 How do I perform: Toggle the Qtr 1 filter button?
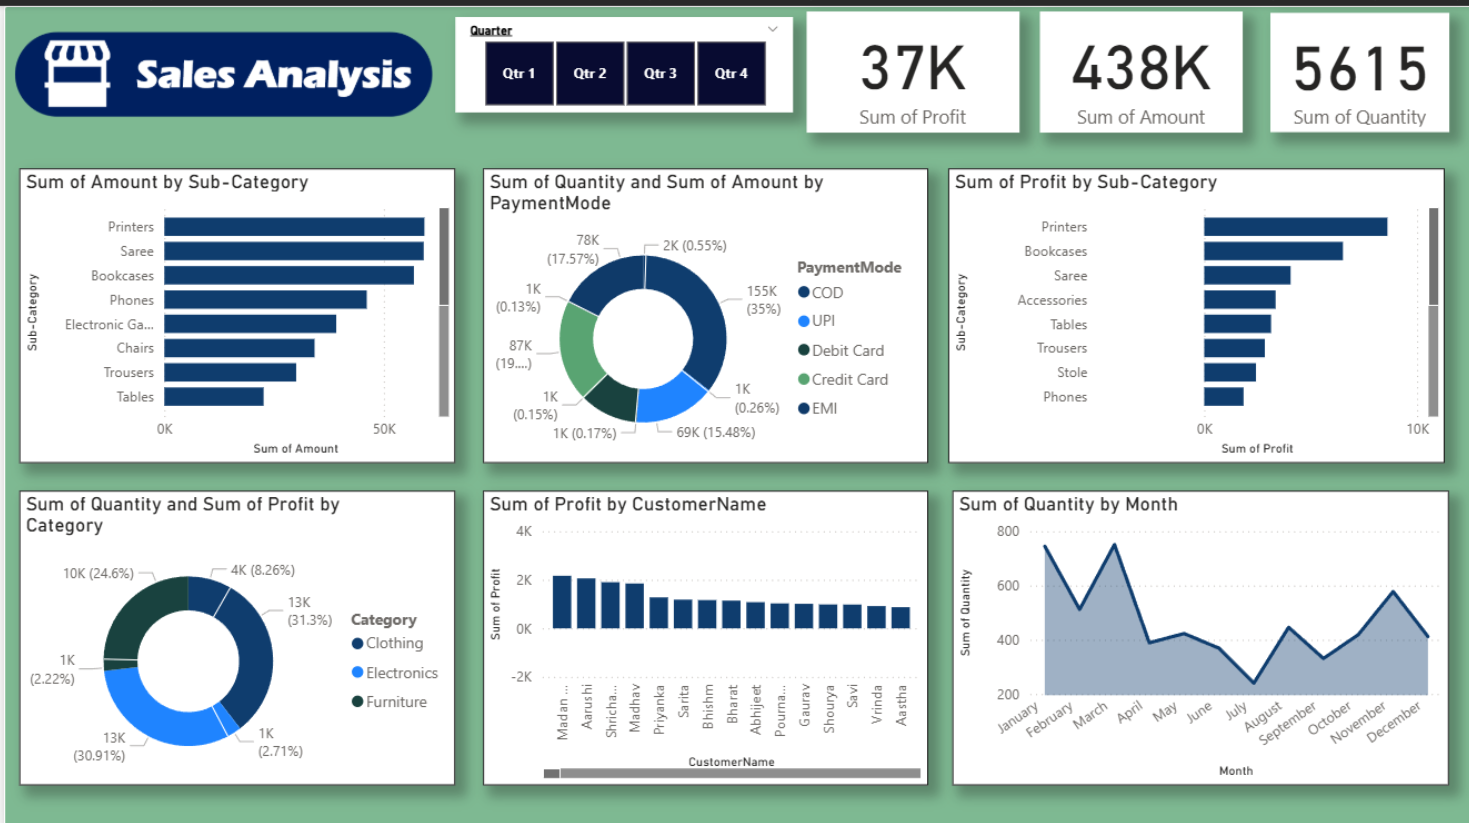pyautogui.click(x=519, y=73)
